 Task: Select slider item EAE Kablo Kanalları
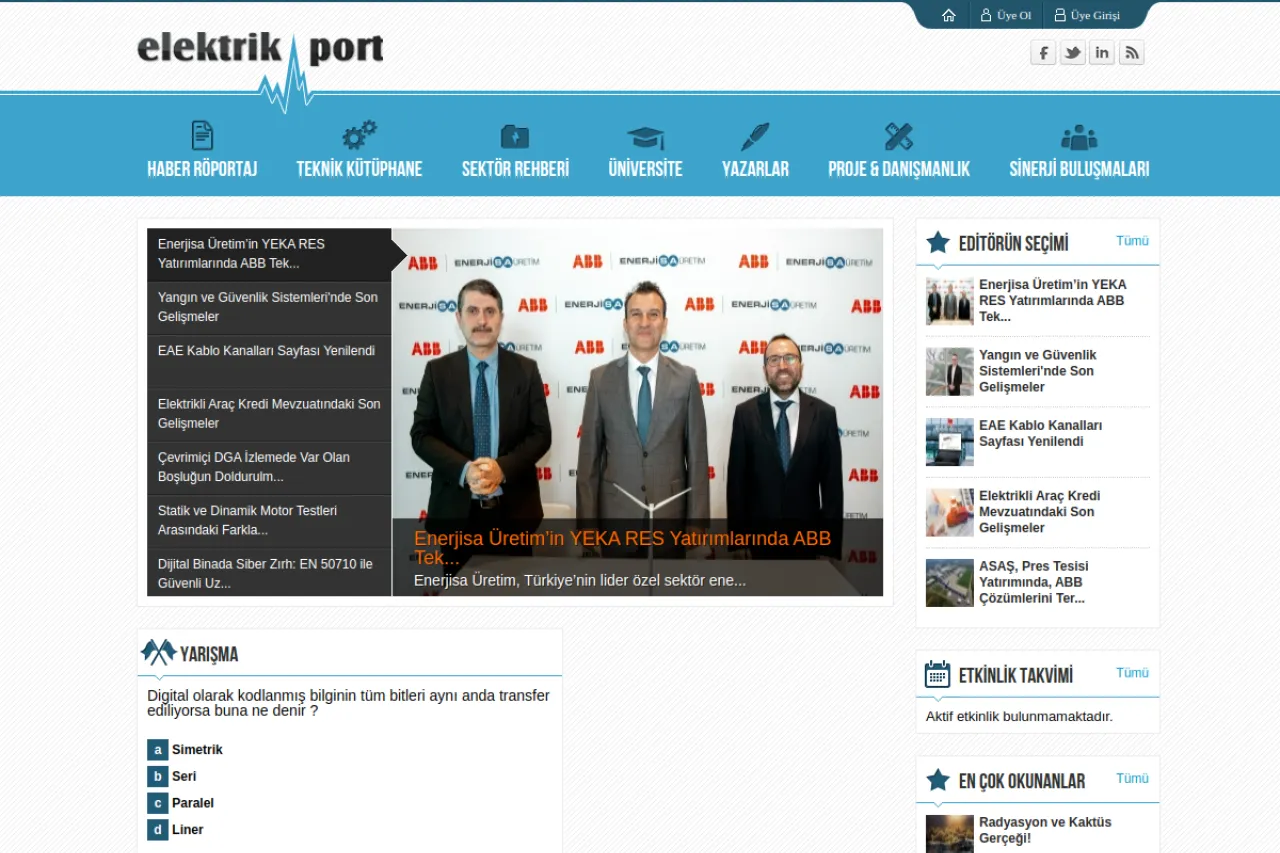click(x=269, y=361)
